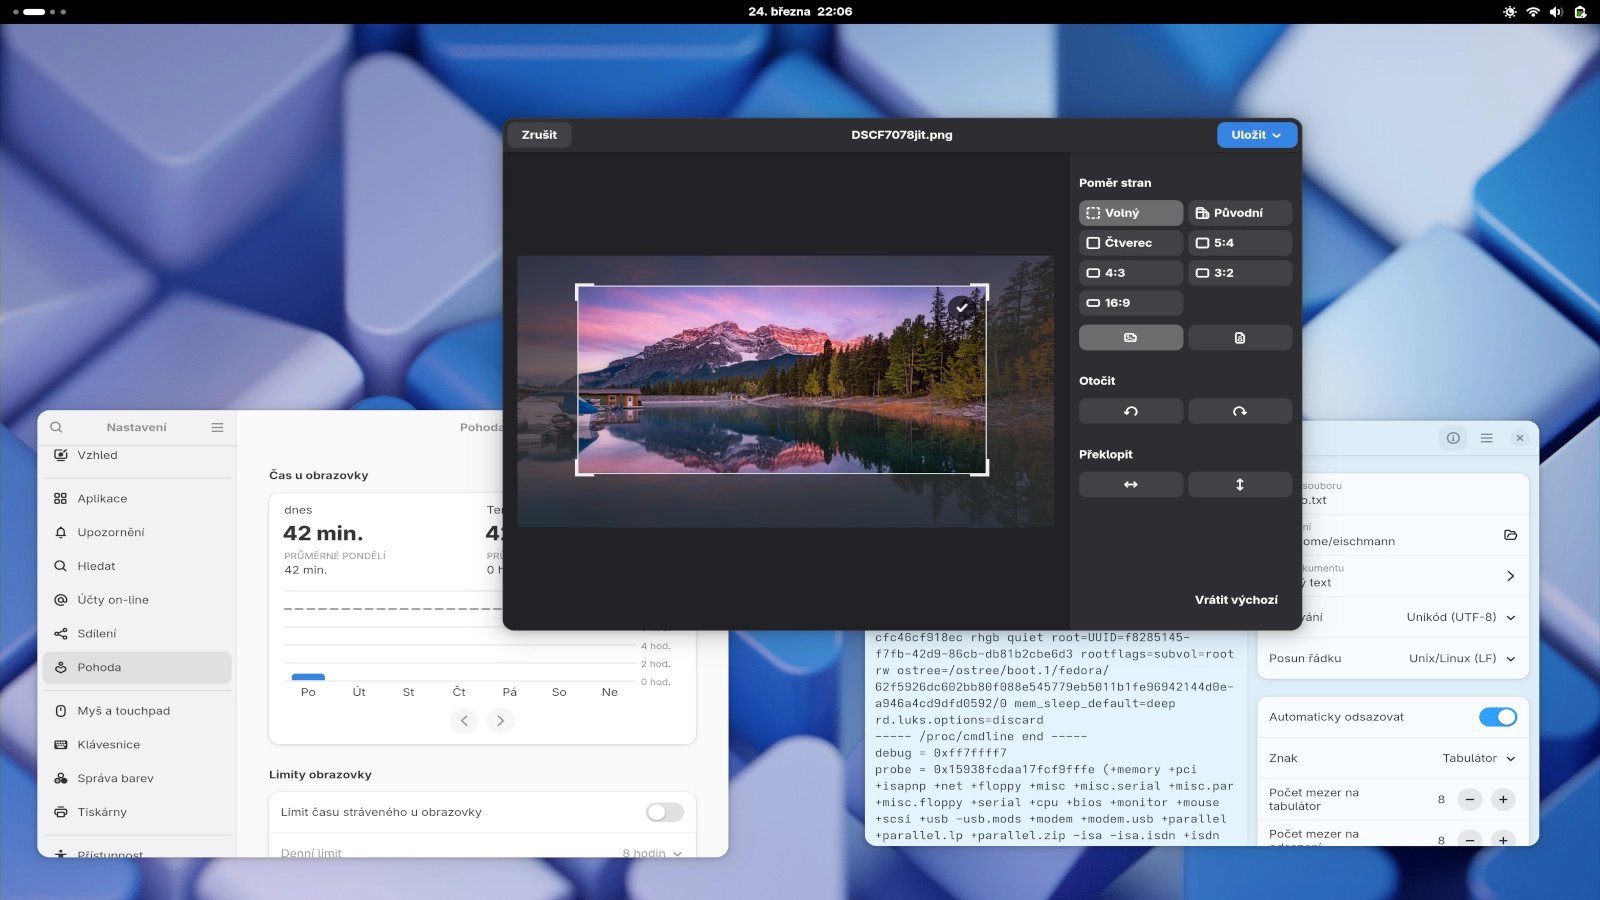
Task: Click the checkmark on the crop selection
Action: pyautogui.click(x=962, y=308)
